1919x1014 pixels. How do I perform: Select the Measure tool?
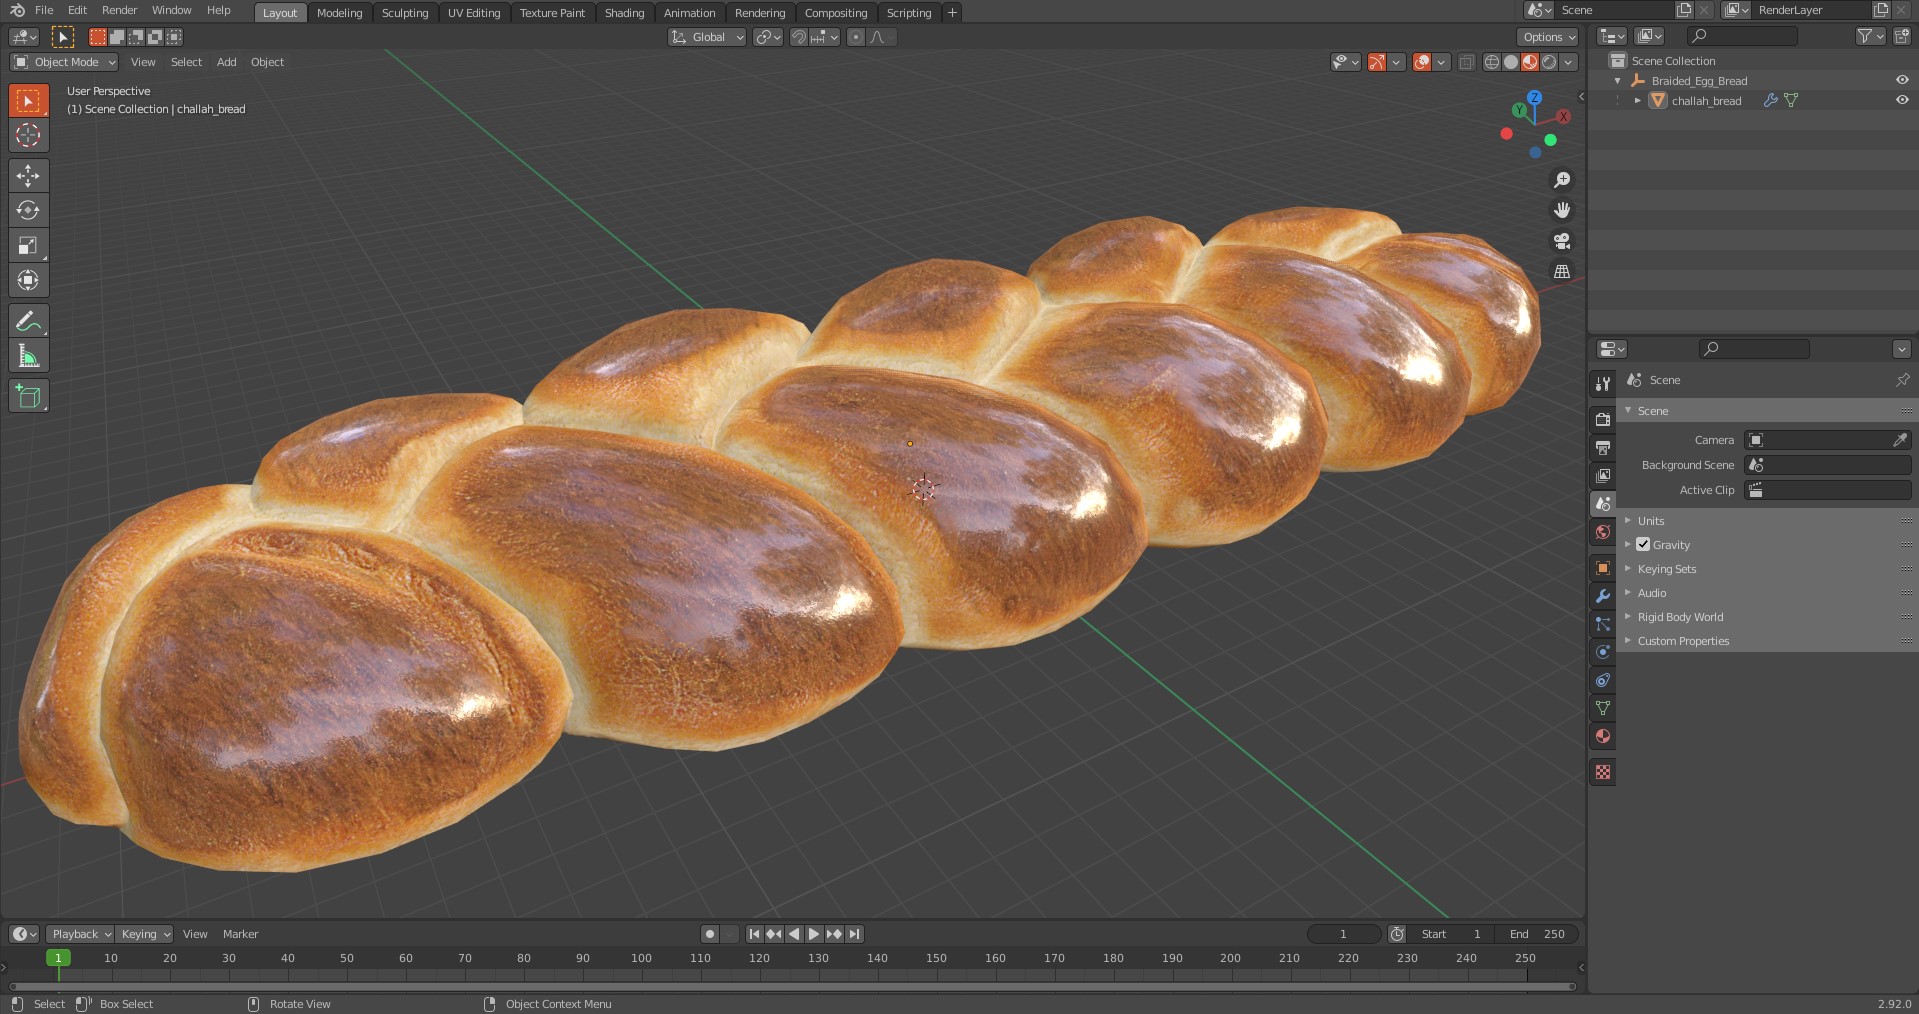pos(28,356)
